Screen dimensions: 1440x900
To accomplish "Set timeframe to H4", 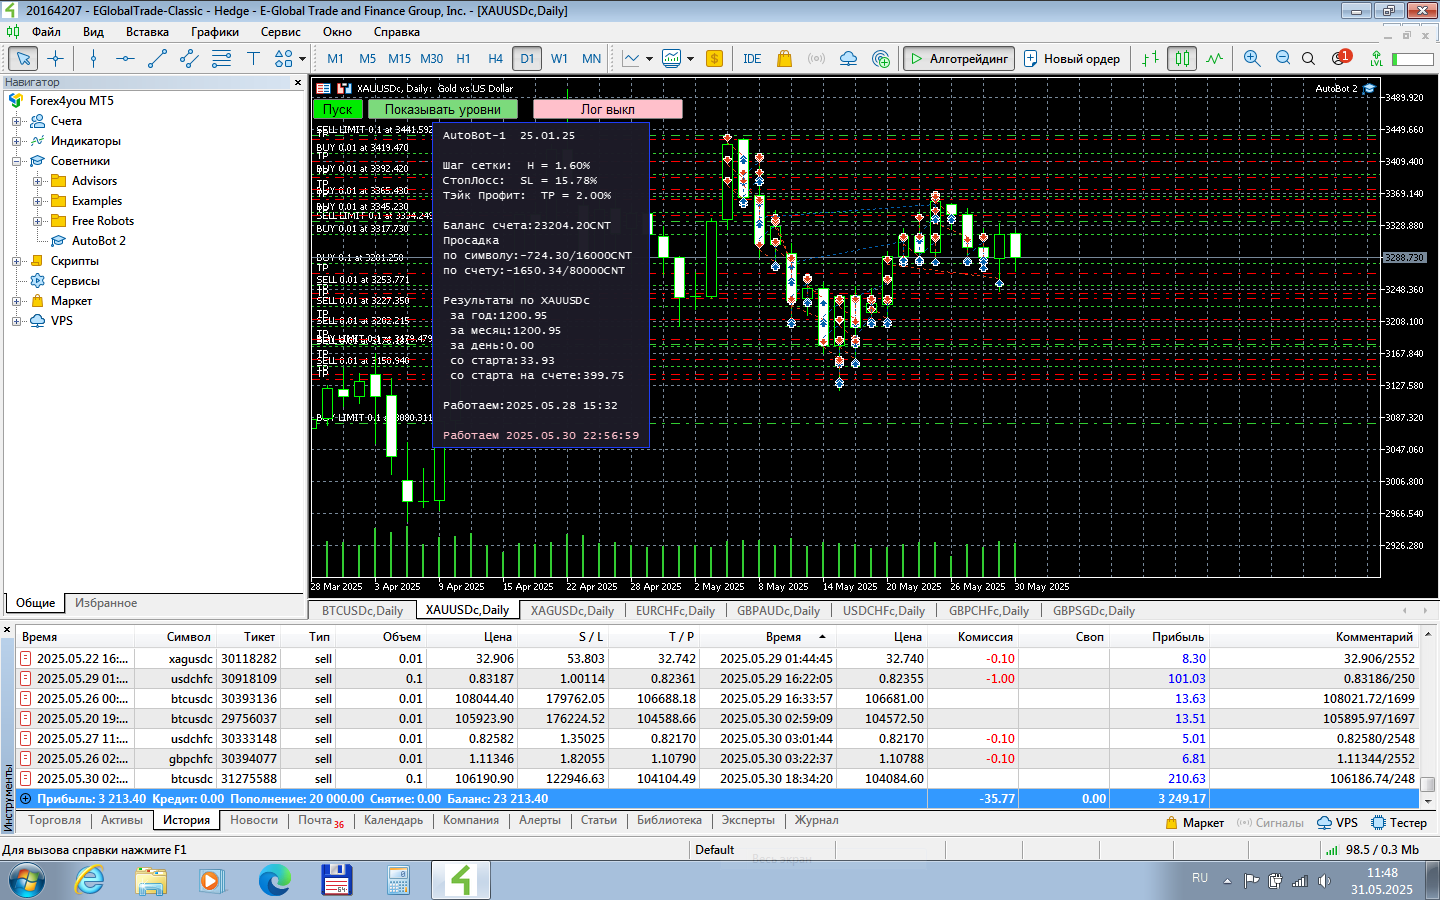I will click(495, 59).
